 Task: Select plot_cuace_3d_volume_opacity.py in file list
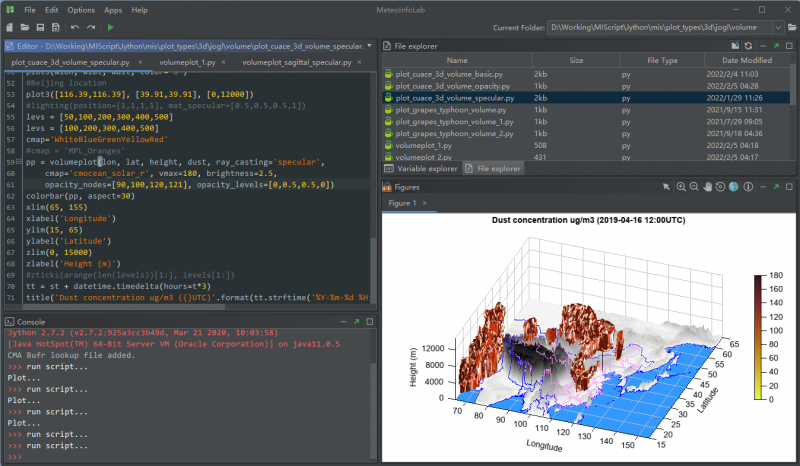pos(453,86)
